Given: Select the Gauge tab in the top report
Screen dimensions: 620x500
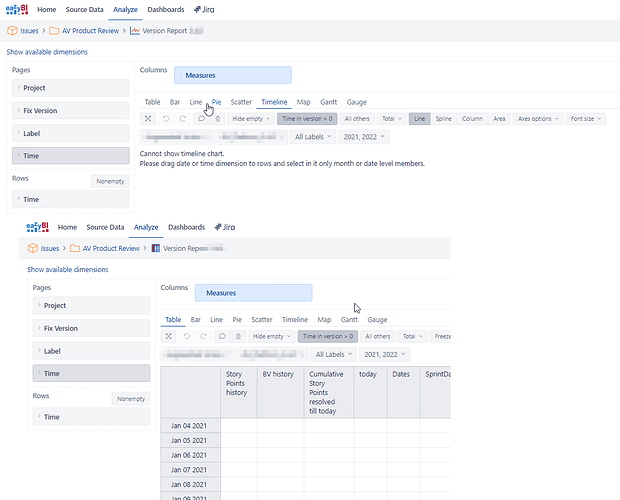Looking at the screenshot, I should (357, 102).
